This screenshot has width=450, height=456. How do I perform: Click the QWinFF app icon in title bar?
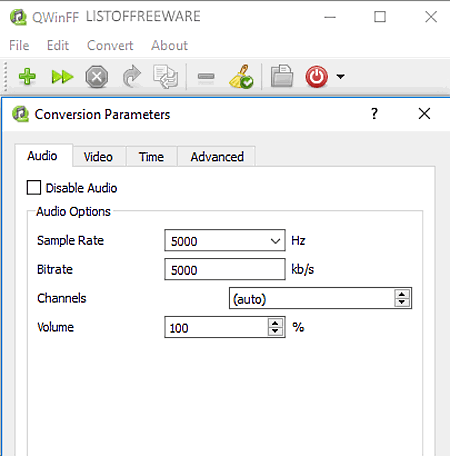click(18, 17)
